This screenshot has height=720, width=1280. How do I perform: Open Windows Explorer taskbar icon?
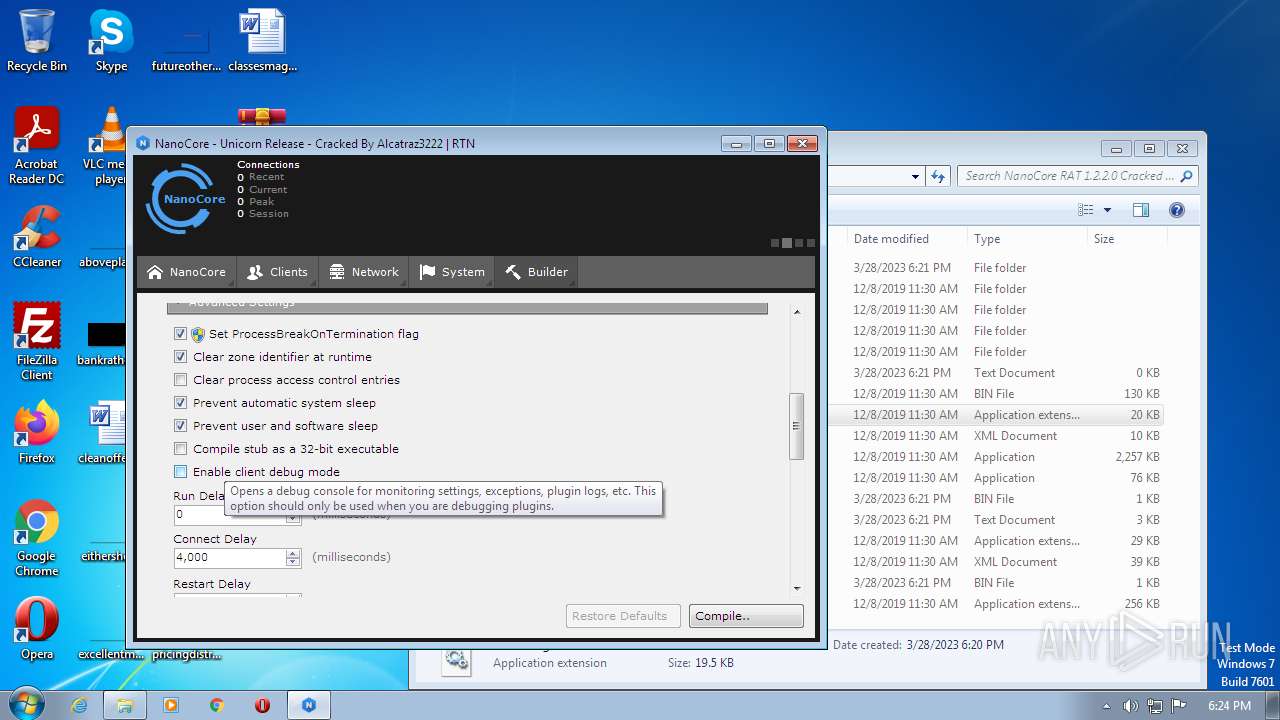click(x=125, y=705)
